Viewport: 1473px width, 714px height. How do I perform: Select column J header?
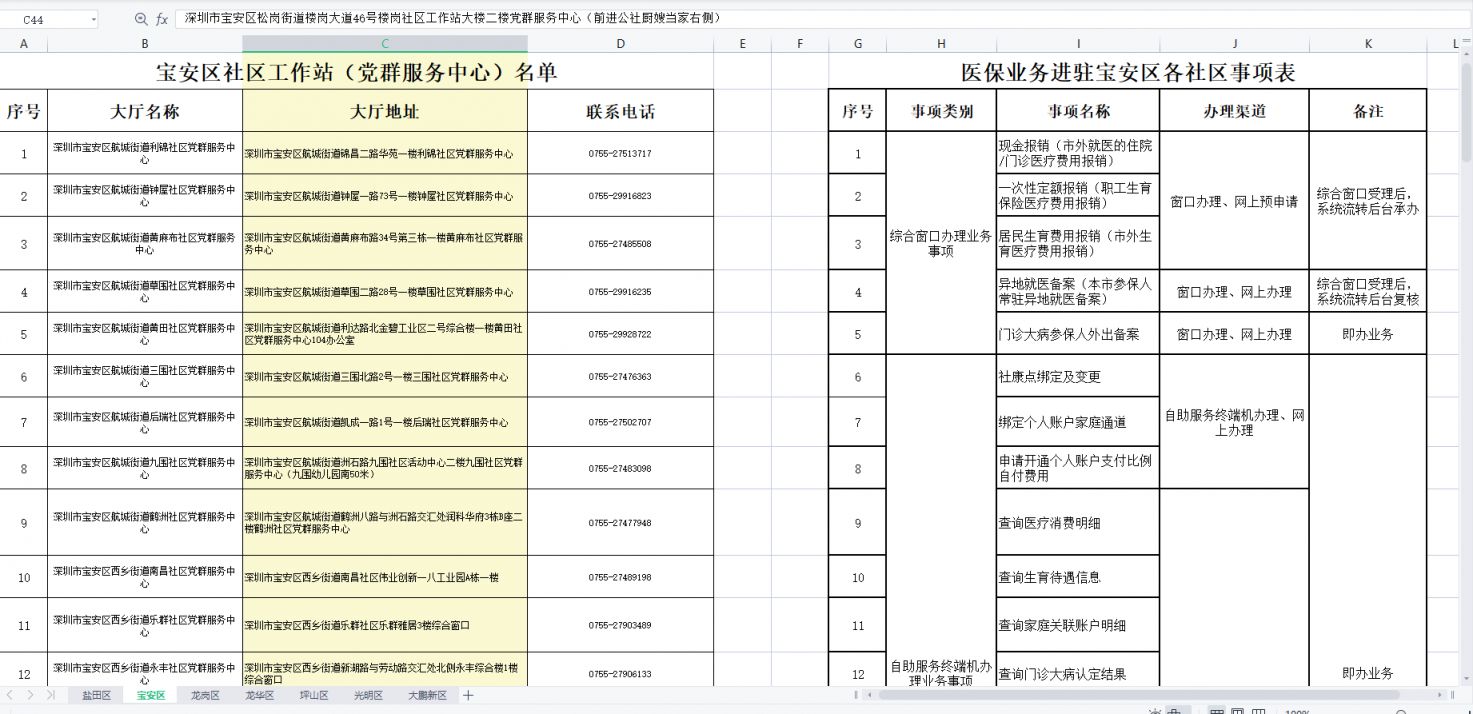pos(1235,43)
